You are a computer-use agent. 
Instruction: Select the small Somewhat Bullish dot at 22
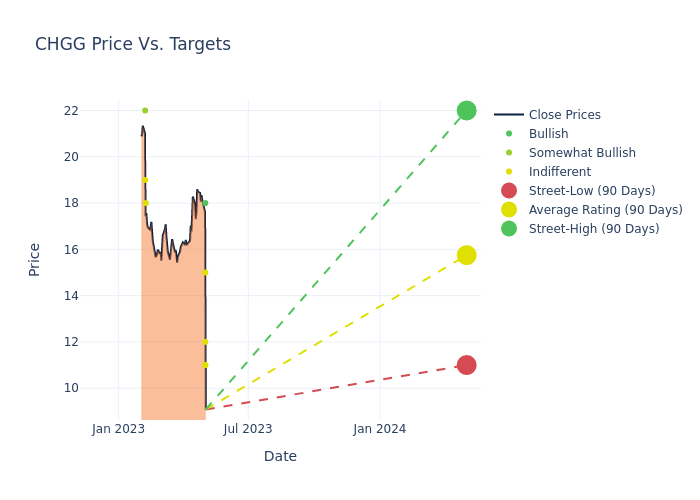tap(145, 111)
